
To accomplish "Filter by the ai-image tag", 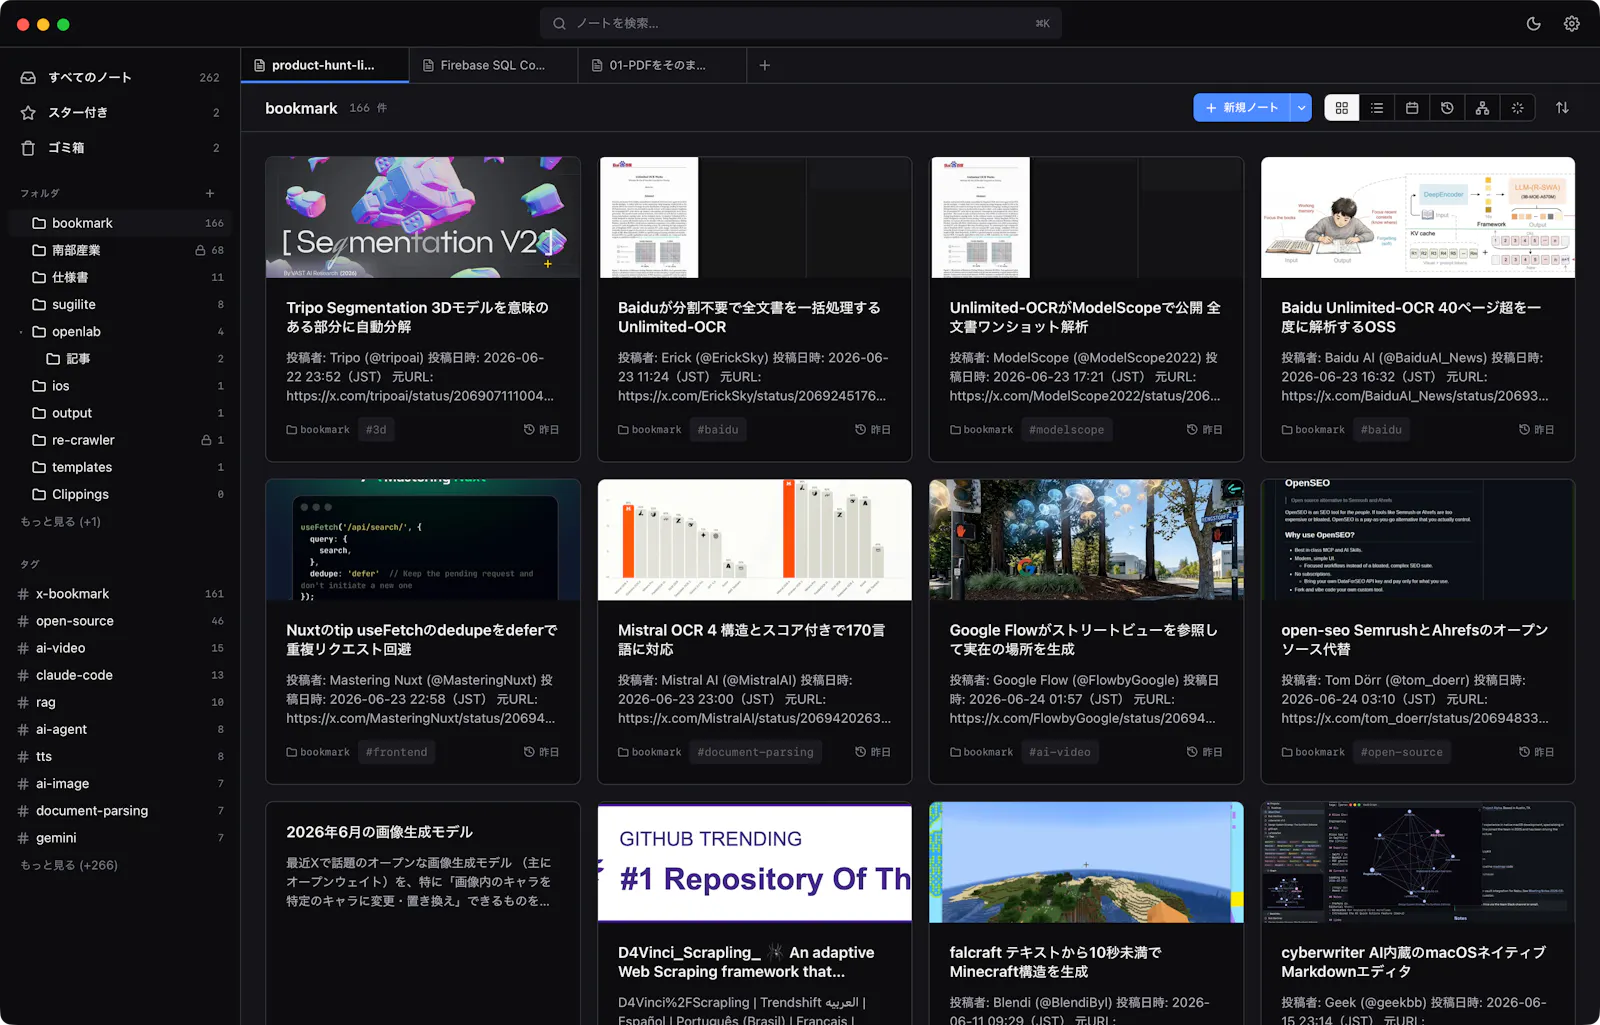I will [x=120, y=783].
